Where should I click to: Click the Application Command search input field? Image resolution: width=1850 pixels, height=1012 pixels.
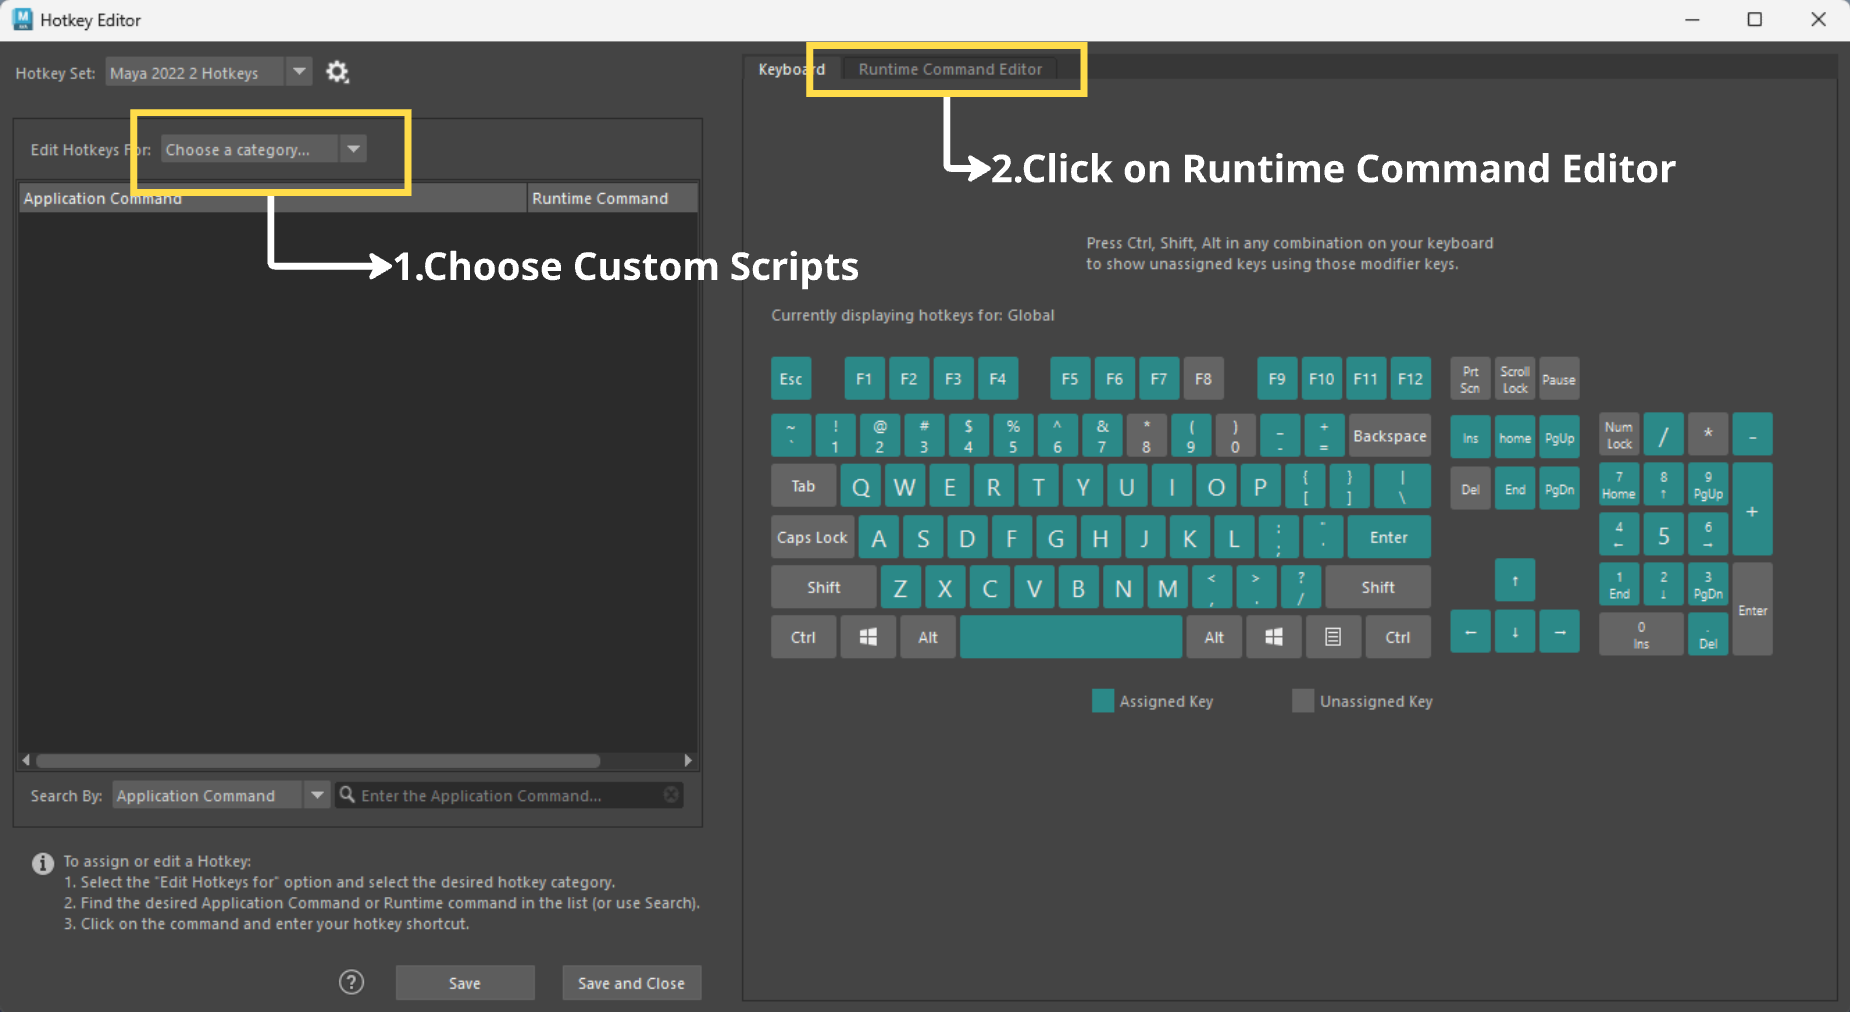coord(510,795)
